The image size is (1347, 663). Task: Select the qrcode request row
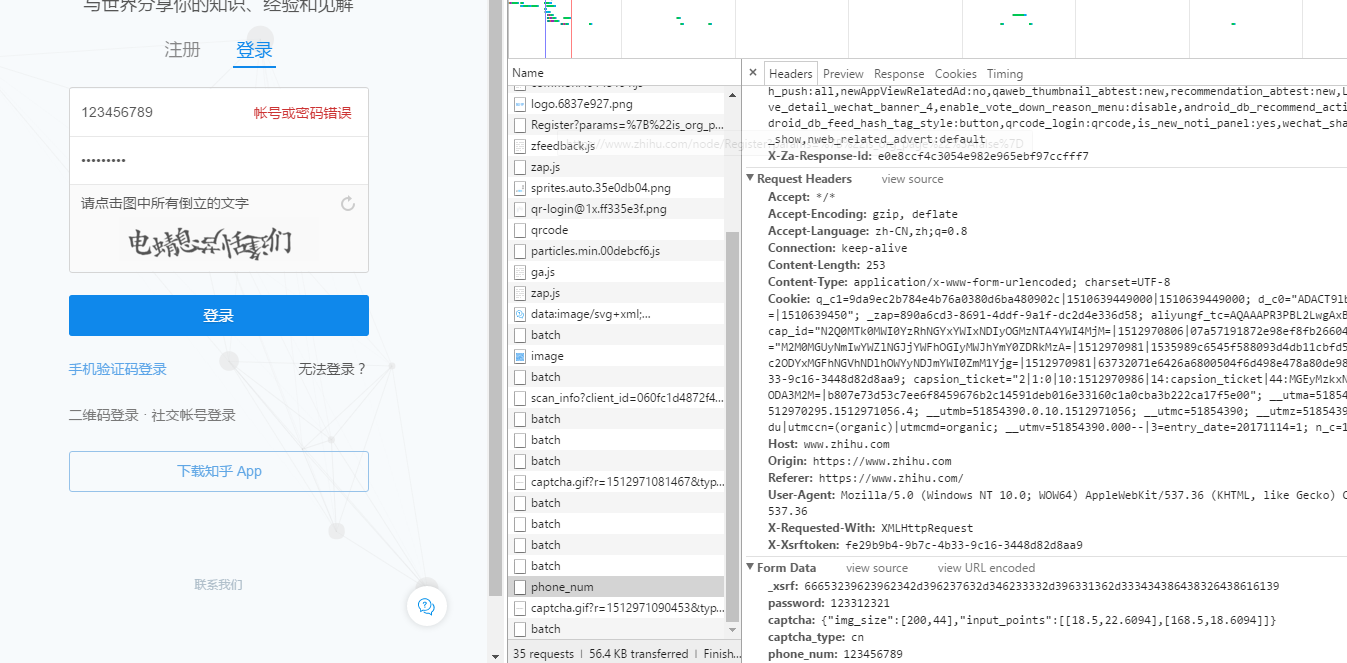pos(617,230)
